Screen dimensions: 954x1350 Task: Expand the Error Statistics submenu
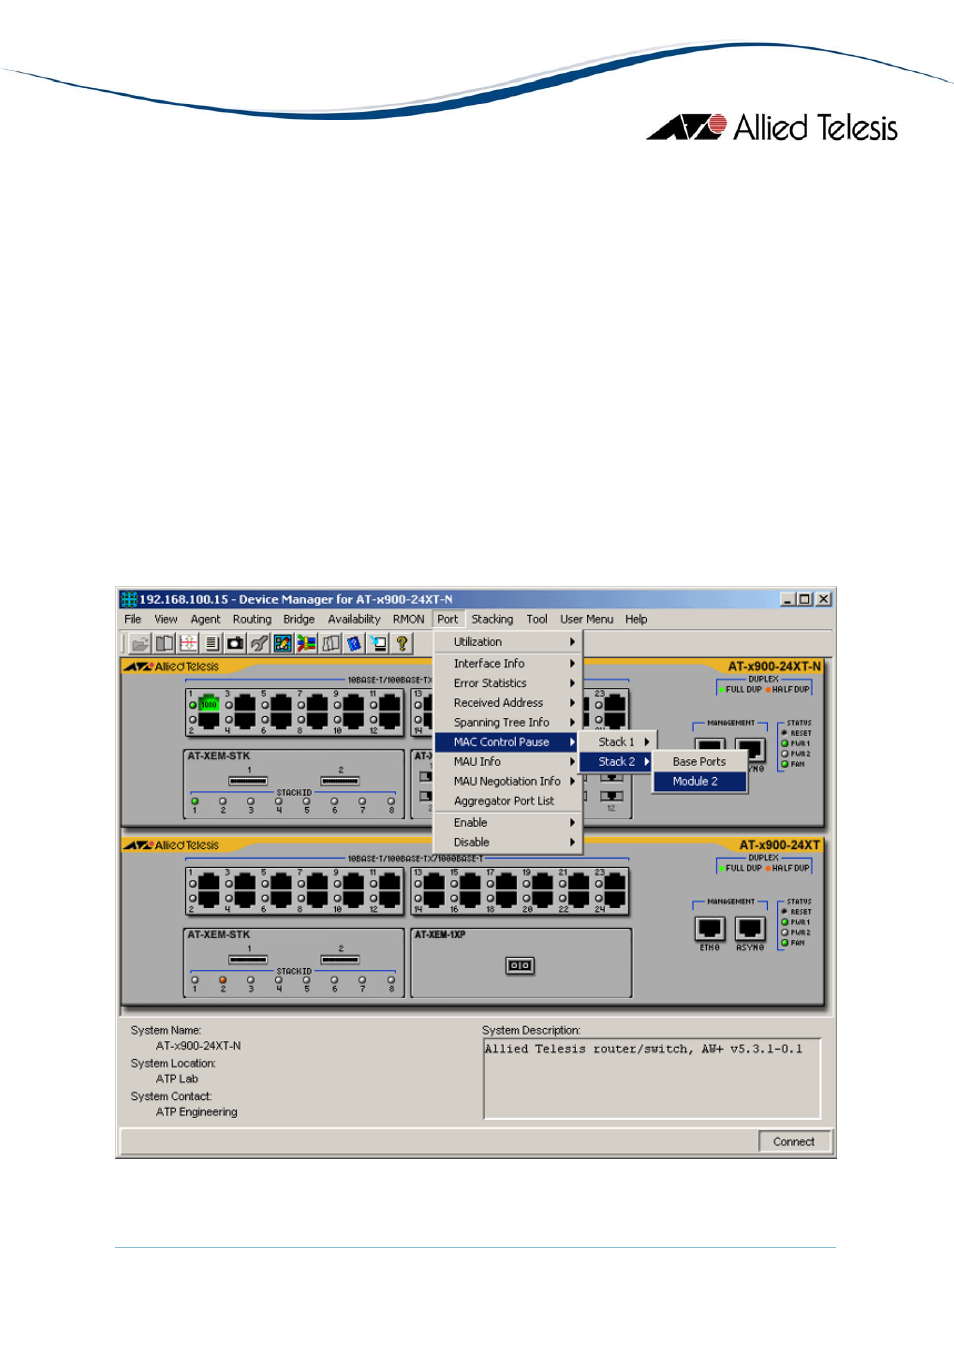click(x=508, y=683)
